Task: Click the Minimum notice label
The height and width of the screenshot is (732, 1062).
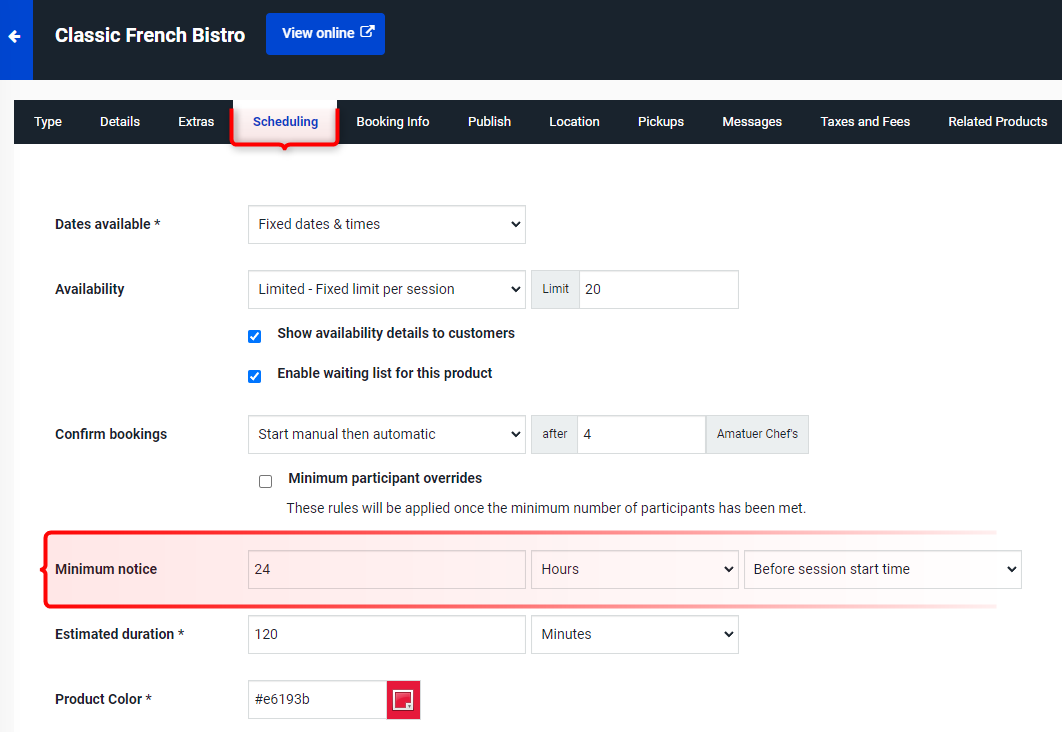Action: [106, 569]
